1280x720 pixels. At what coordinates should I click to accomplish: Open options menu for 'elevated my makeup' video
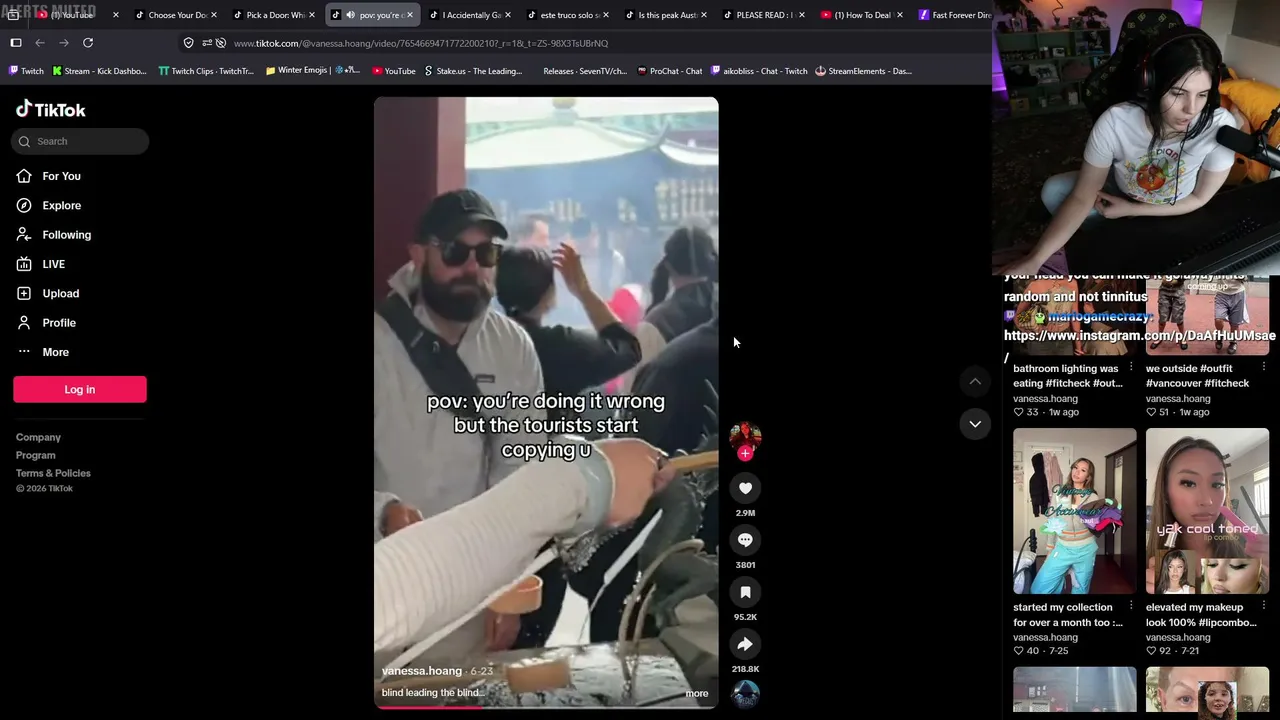pos(1264,606)
